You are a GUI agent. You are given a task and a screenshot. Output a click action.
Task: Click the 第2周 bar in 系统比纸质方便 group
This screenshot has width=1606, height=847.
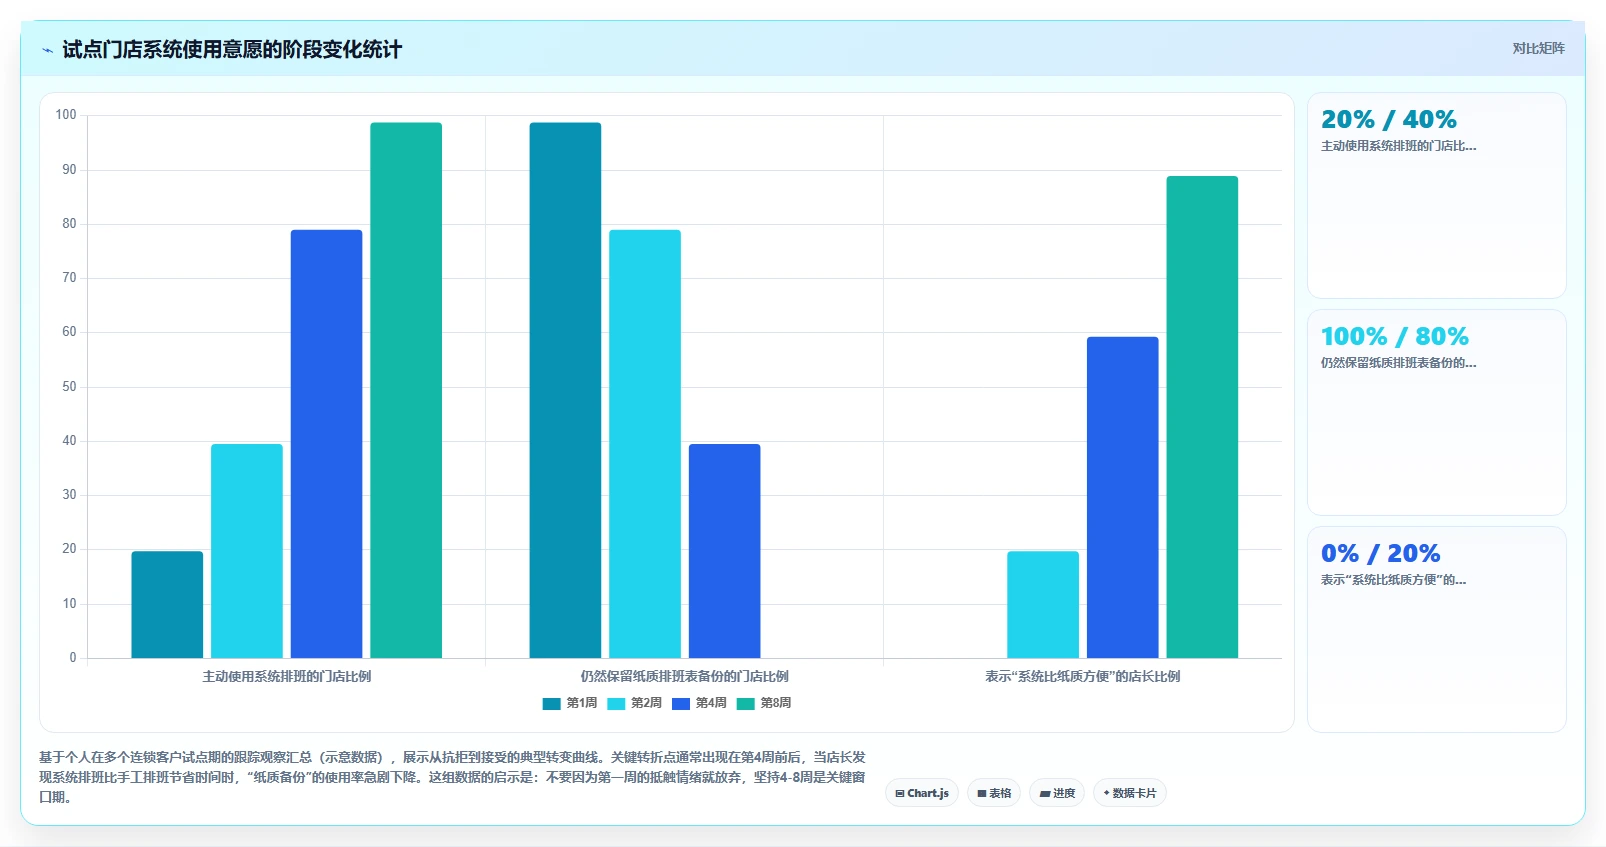(1043, 605)
